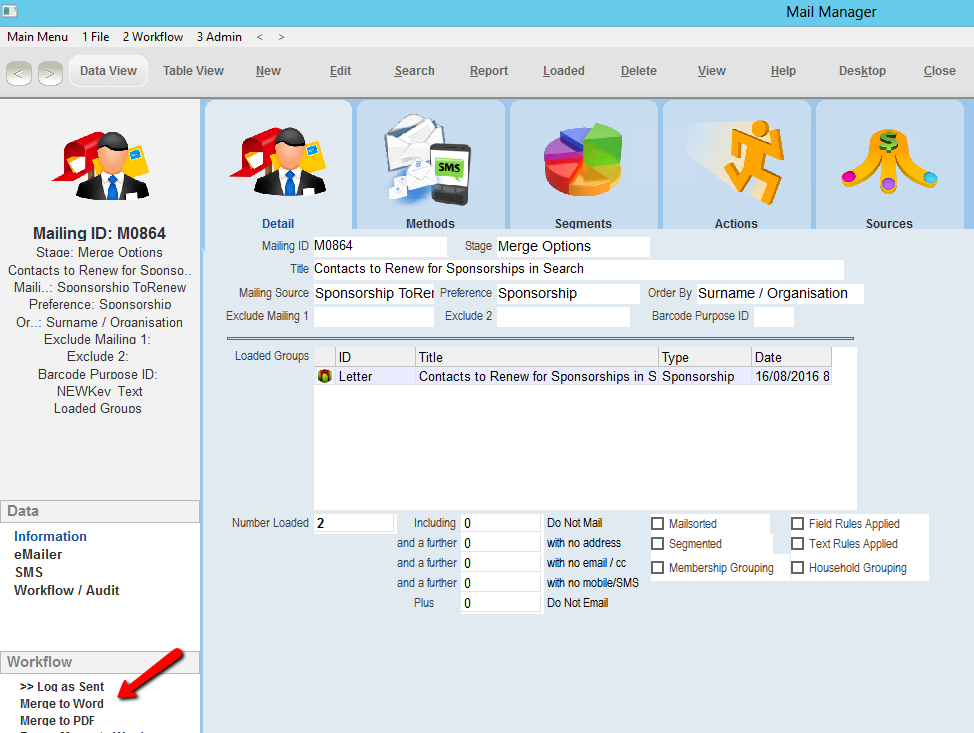Click the Order By field
This screenshot has height=733, width=974.
(779, 293)
